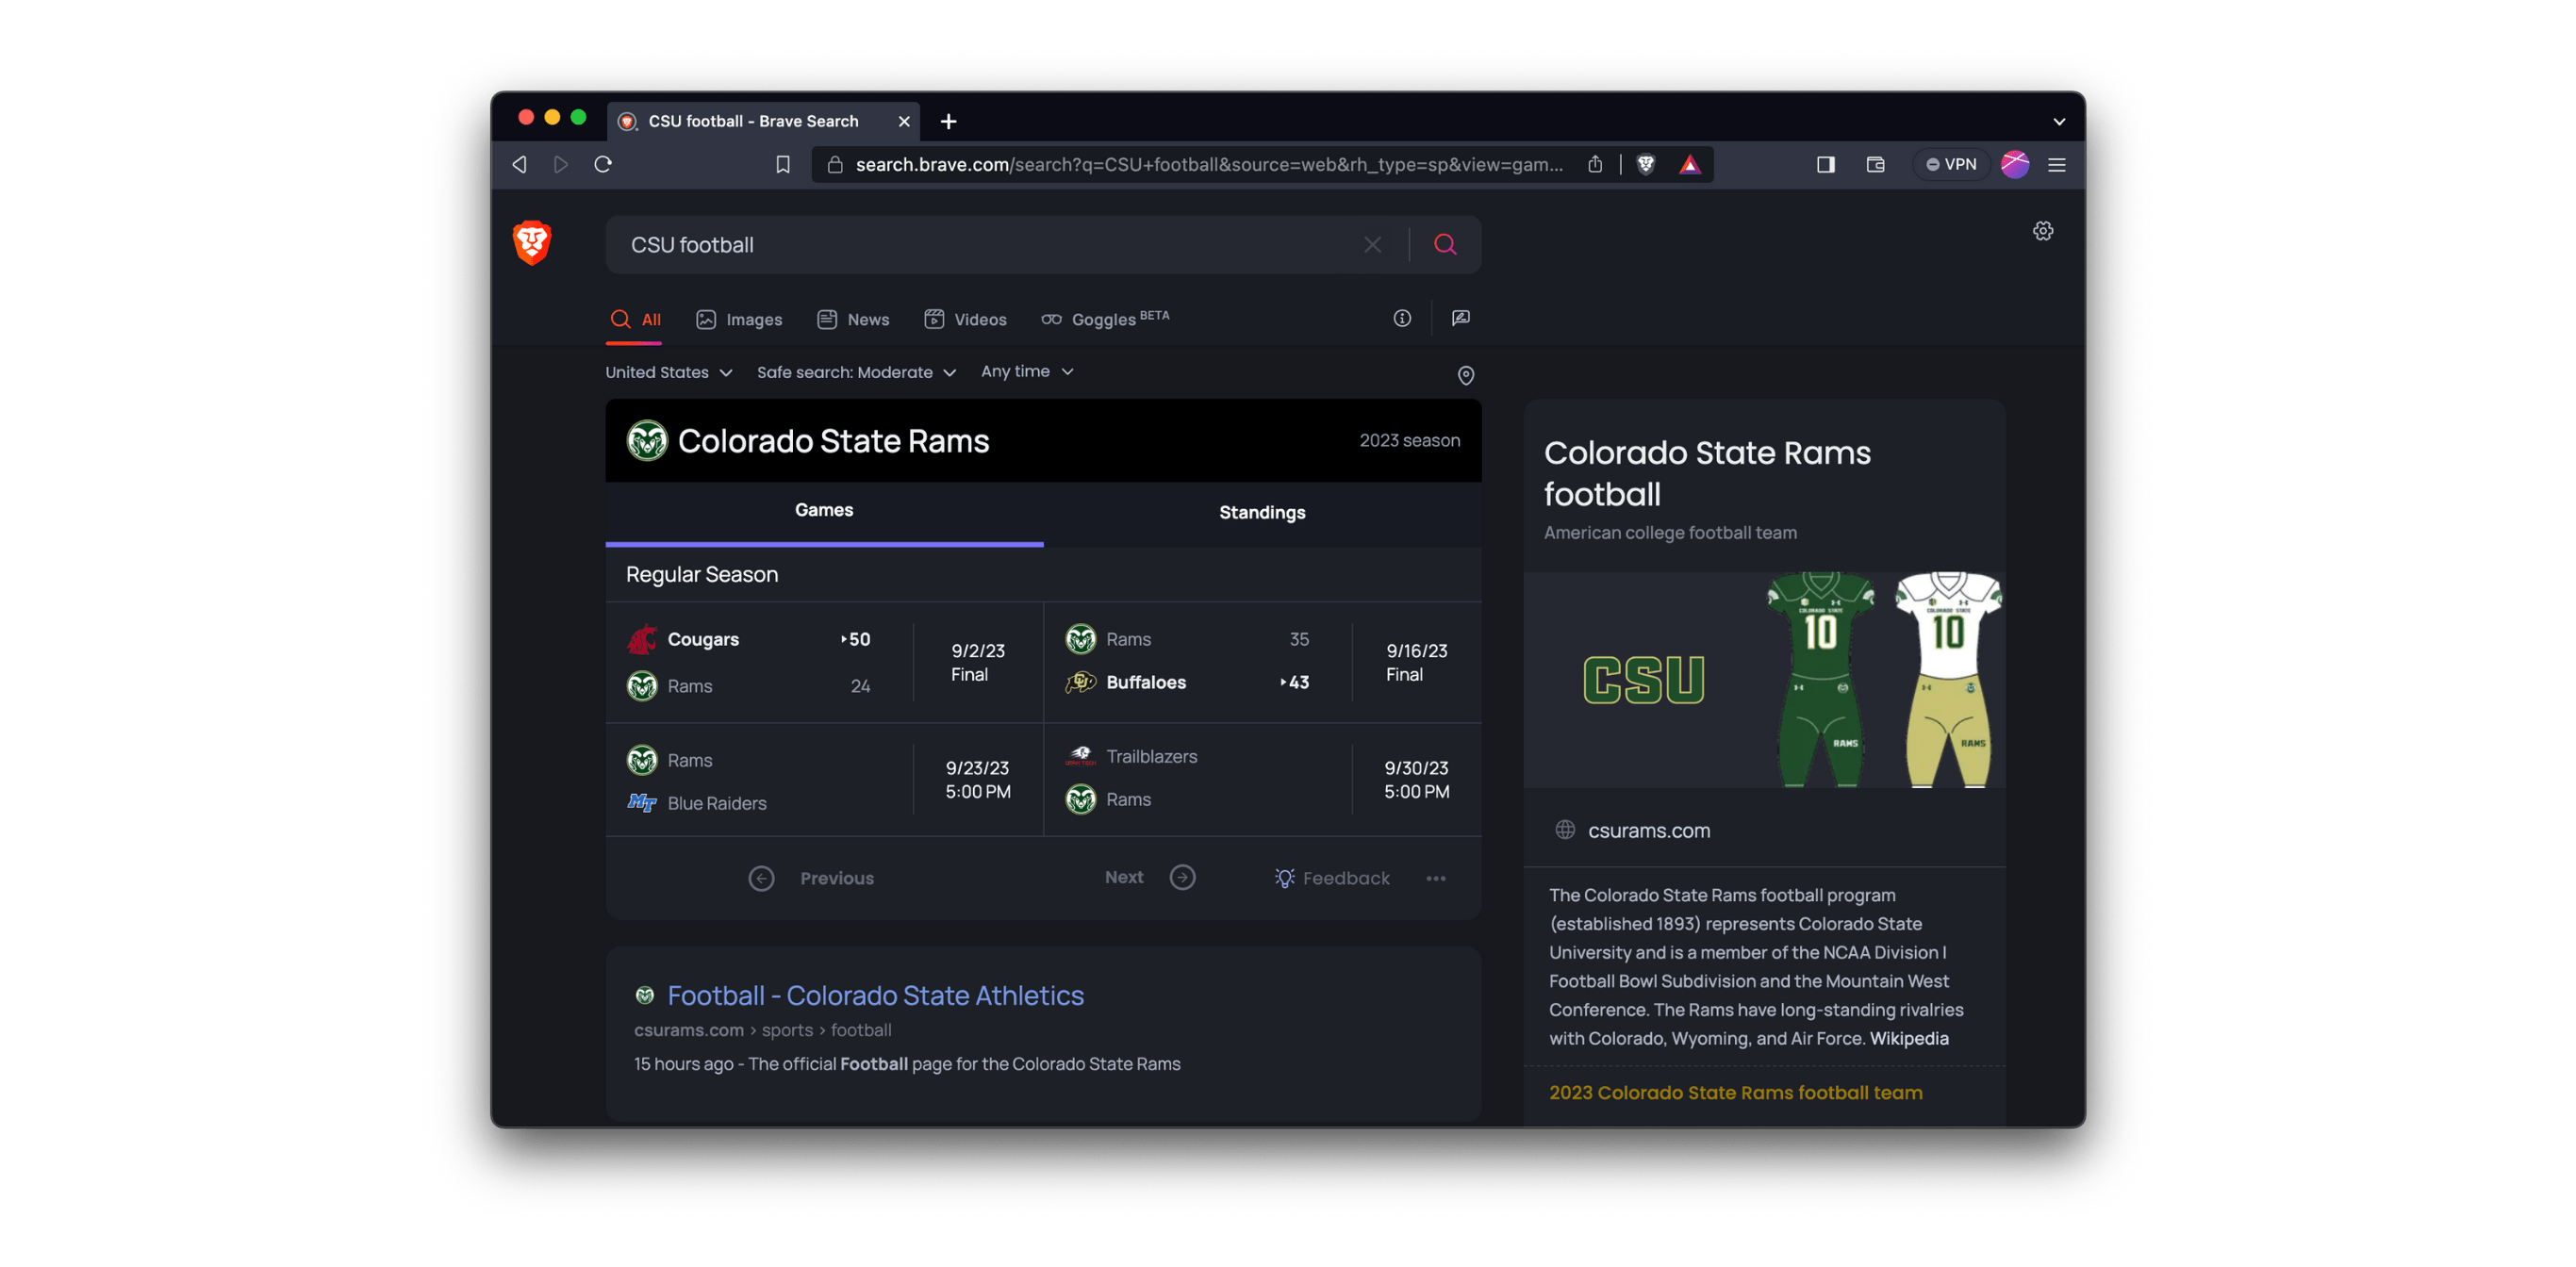This screenshot has height=1267, width=2576.
Task: Click the Cougars team logo
Action: pos(642,639)
